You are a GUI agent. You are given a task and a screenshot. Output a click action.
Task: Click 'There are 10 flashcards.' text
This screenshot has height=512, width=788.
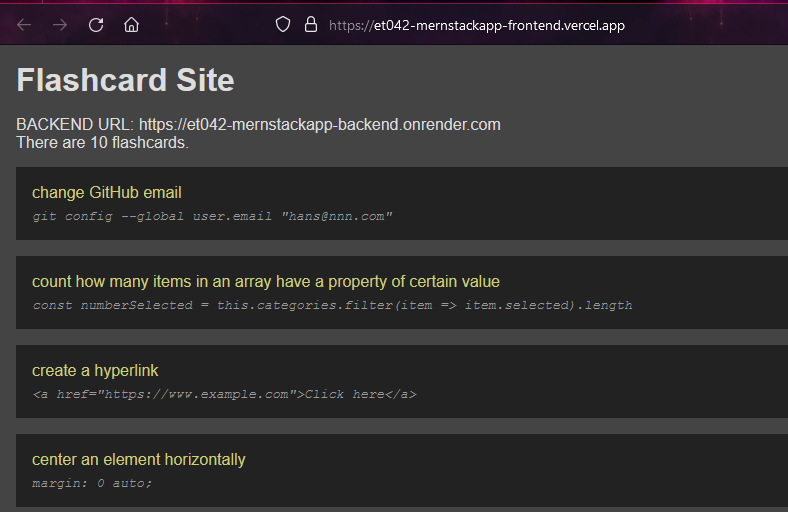[103, 142]
